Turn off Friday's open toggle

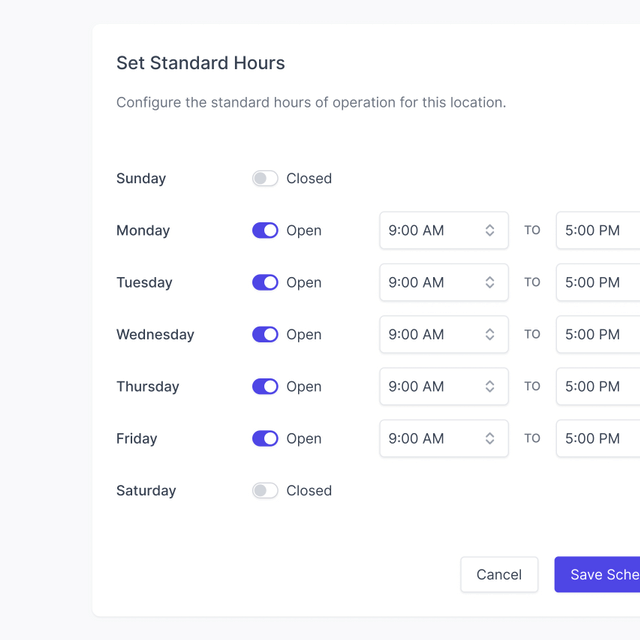click(x=265, y=439)
